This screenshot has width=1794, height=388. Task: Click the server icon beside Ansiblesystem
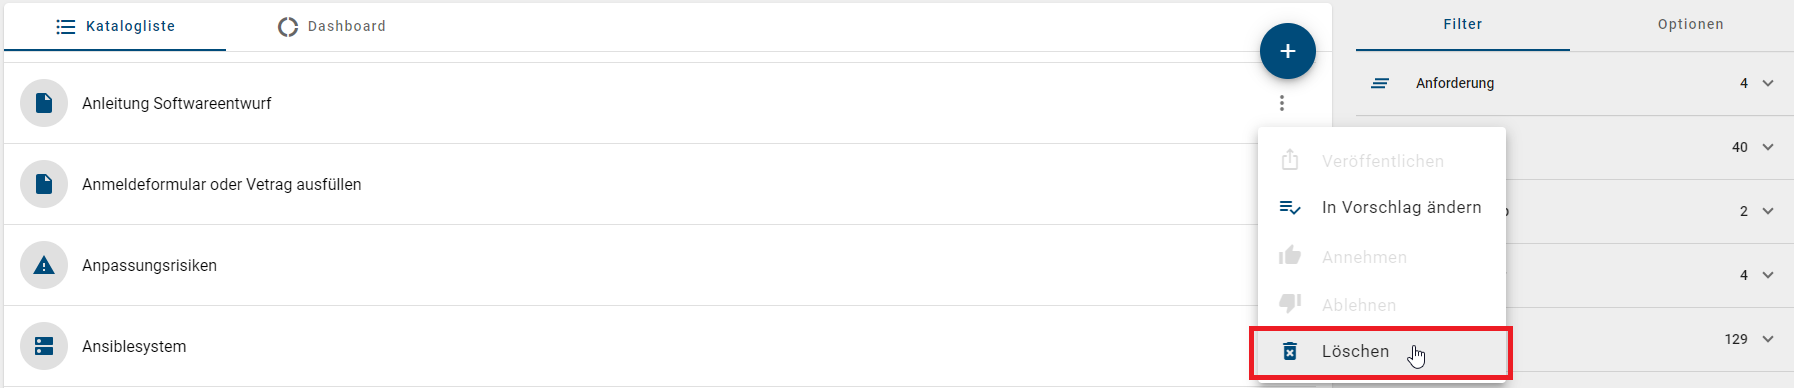(44, 346)
